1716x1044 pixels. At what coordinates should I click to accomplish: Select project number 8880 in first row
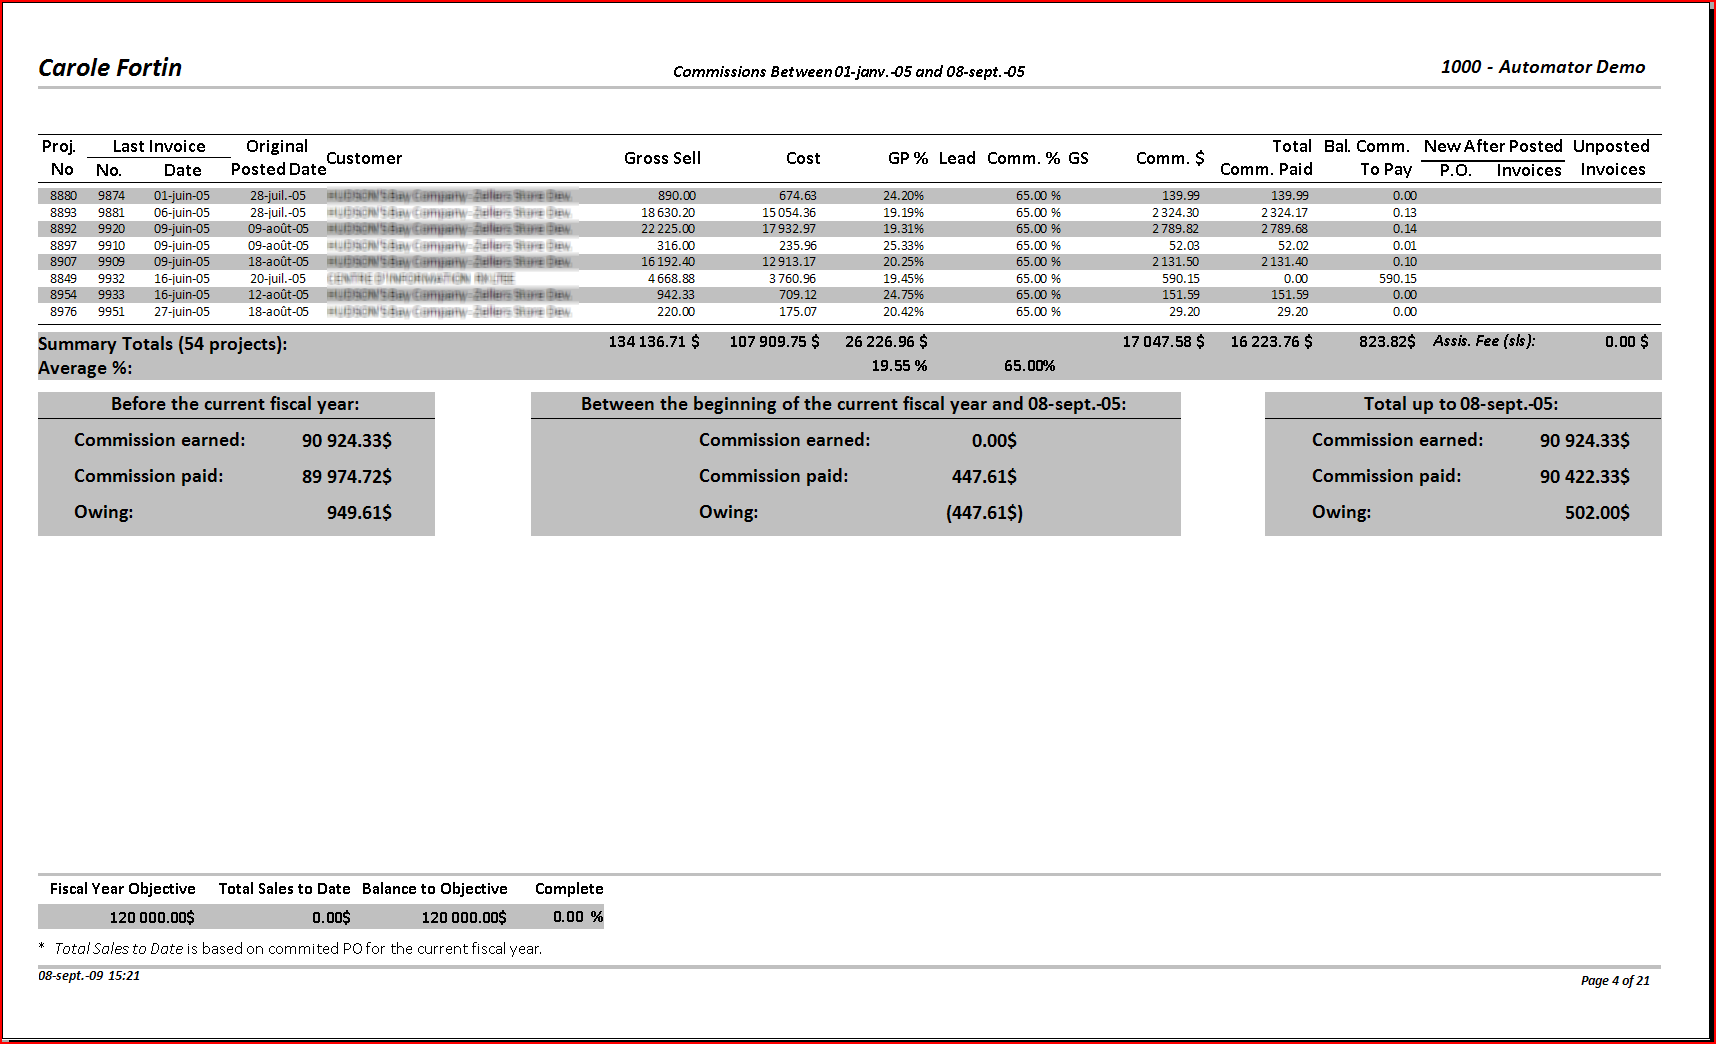point(63,196)
